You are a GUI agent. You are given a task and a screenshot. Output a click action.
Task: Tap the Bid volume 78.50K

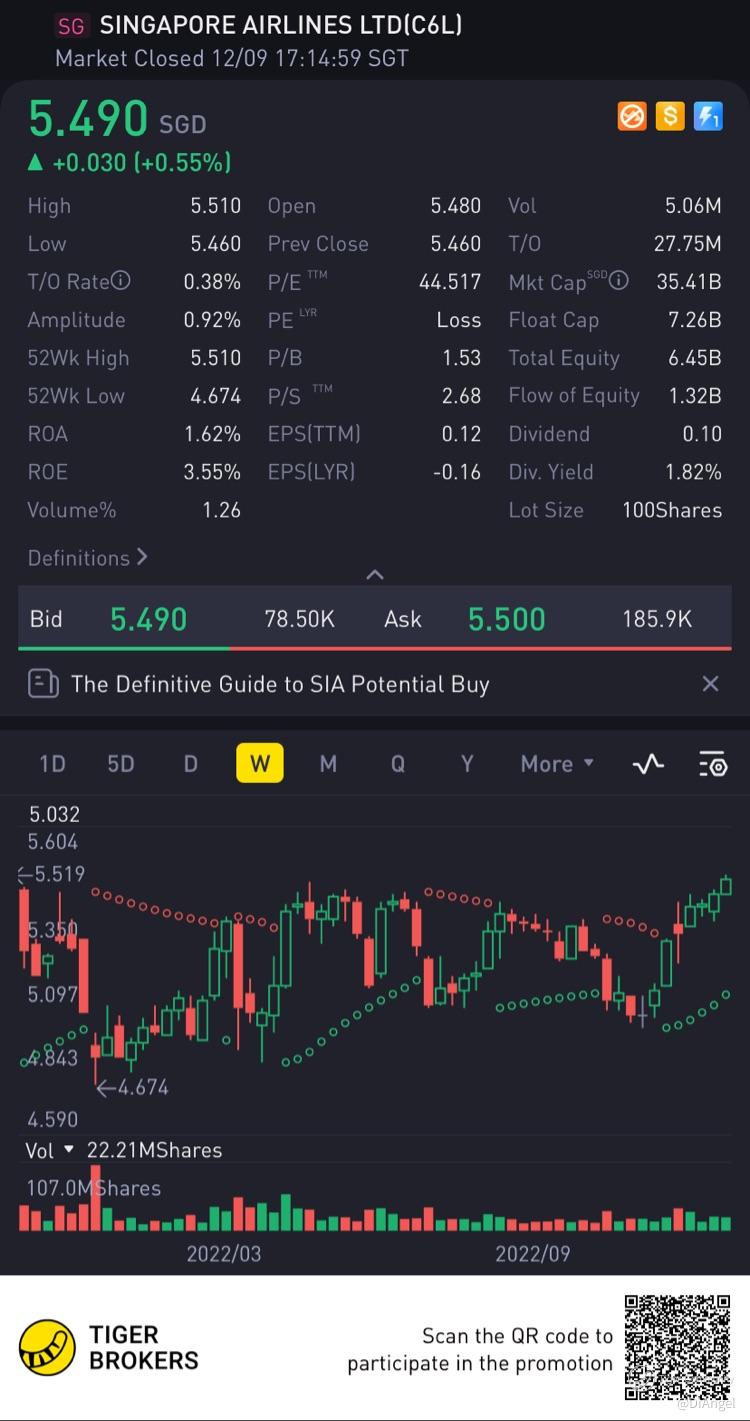[300, 619]
